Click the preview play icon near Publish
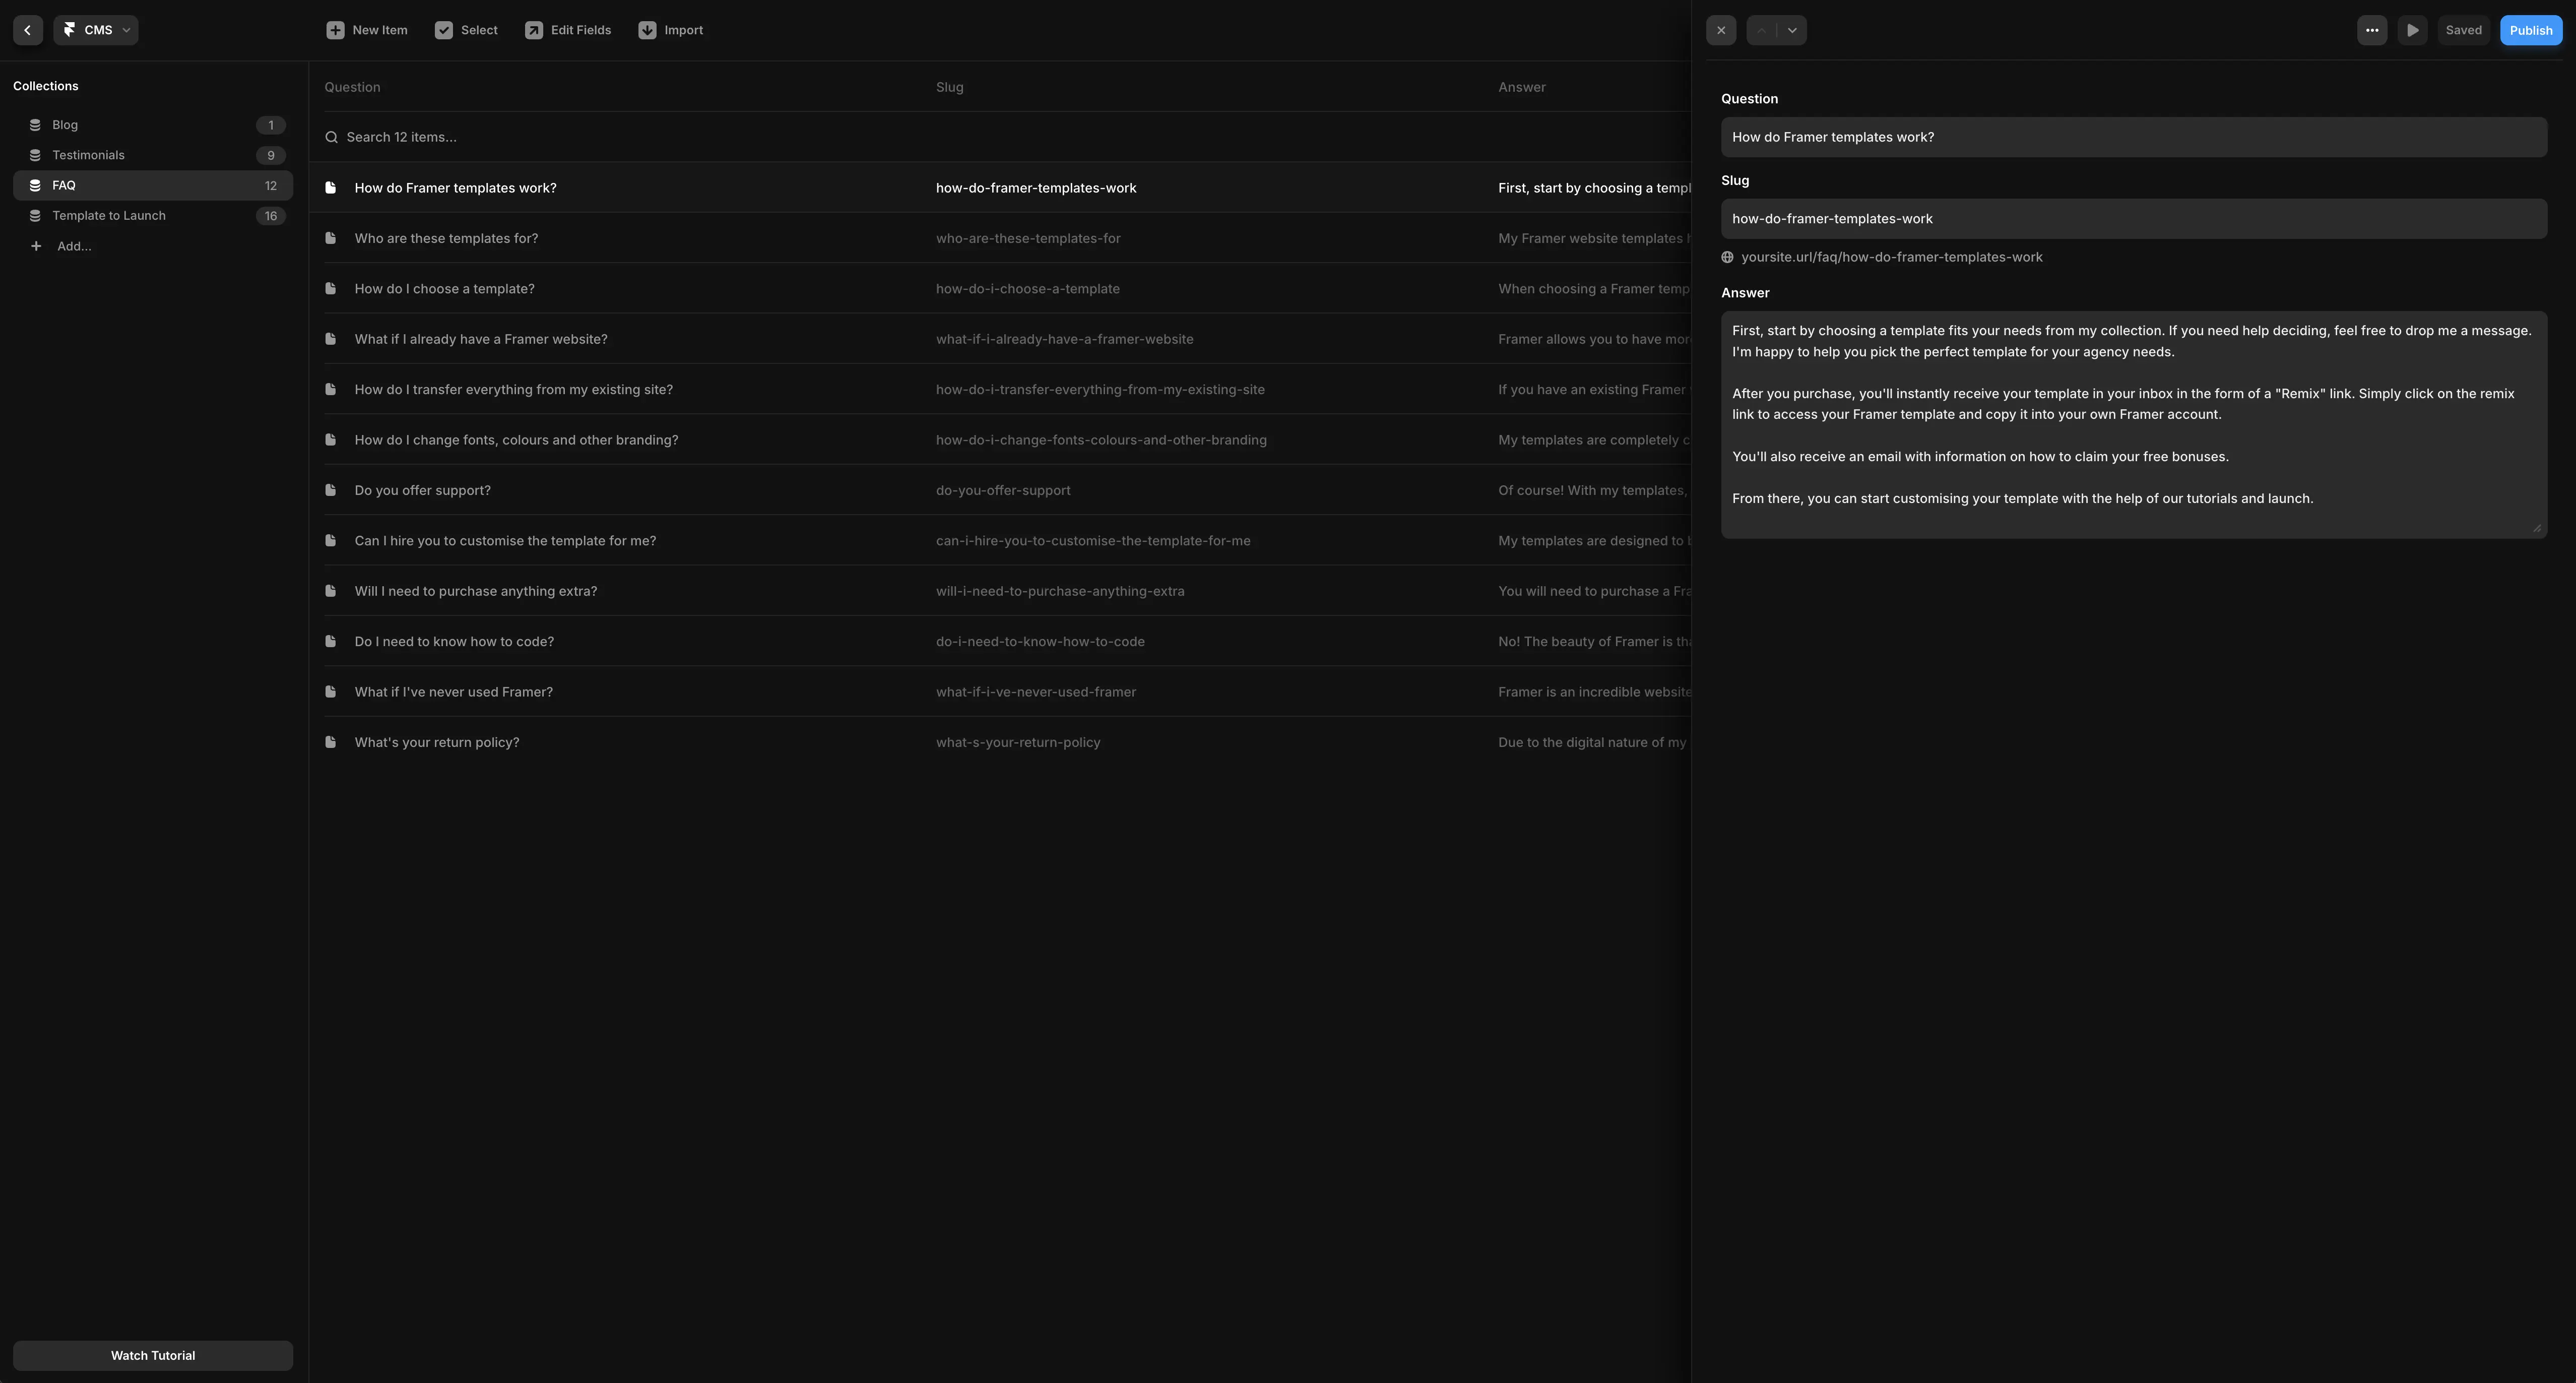The image size is (2576, 1383). (x=2412, y=30)
